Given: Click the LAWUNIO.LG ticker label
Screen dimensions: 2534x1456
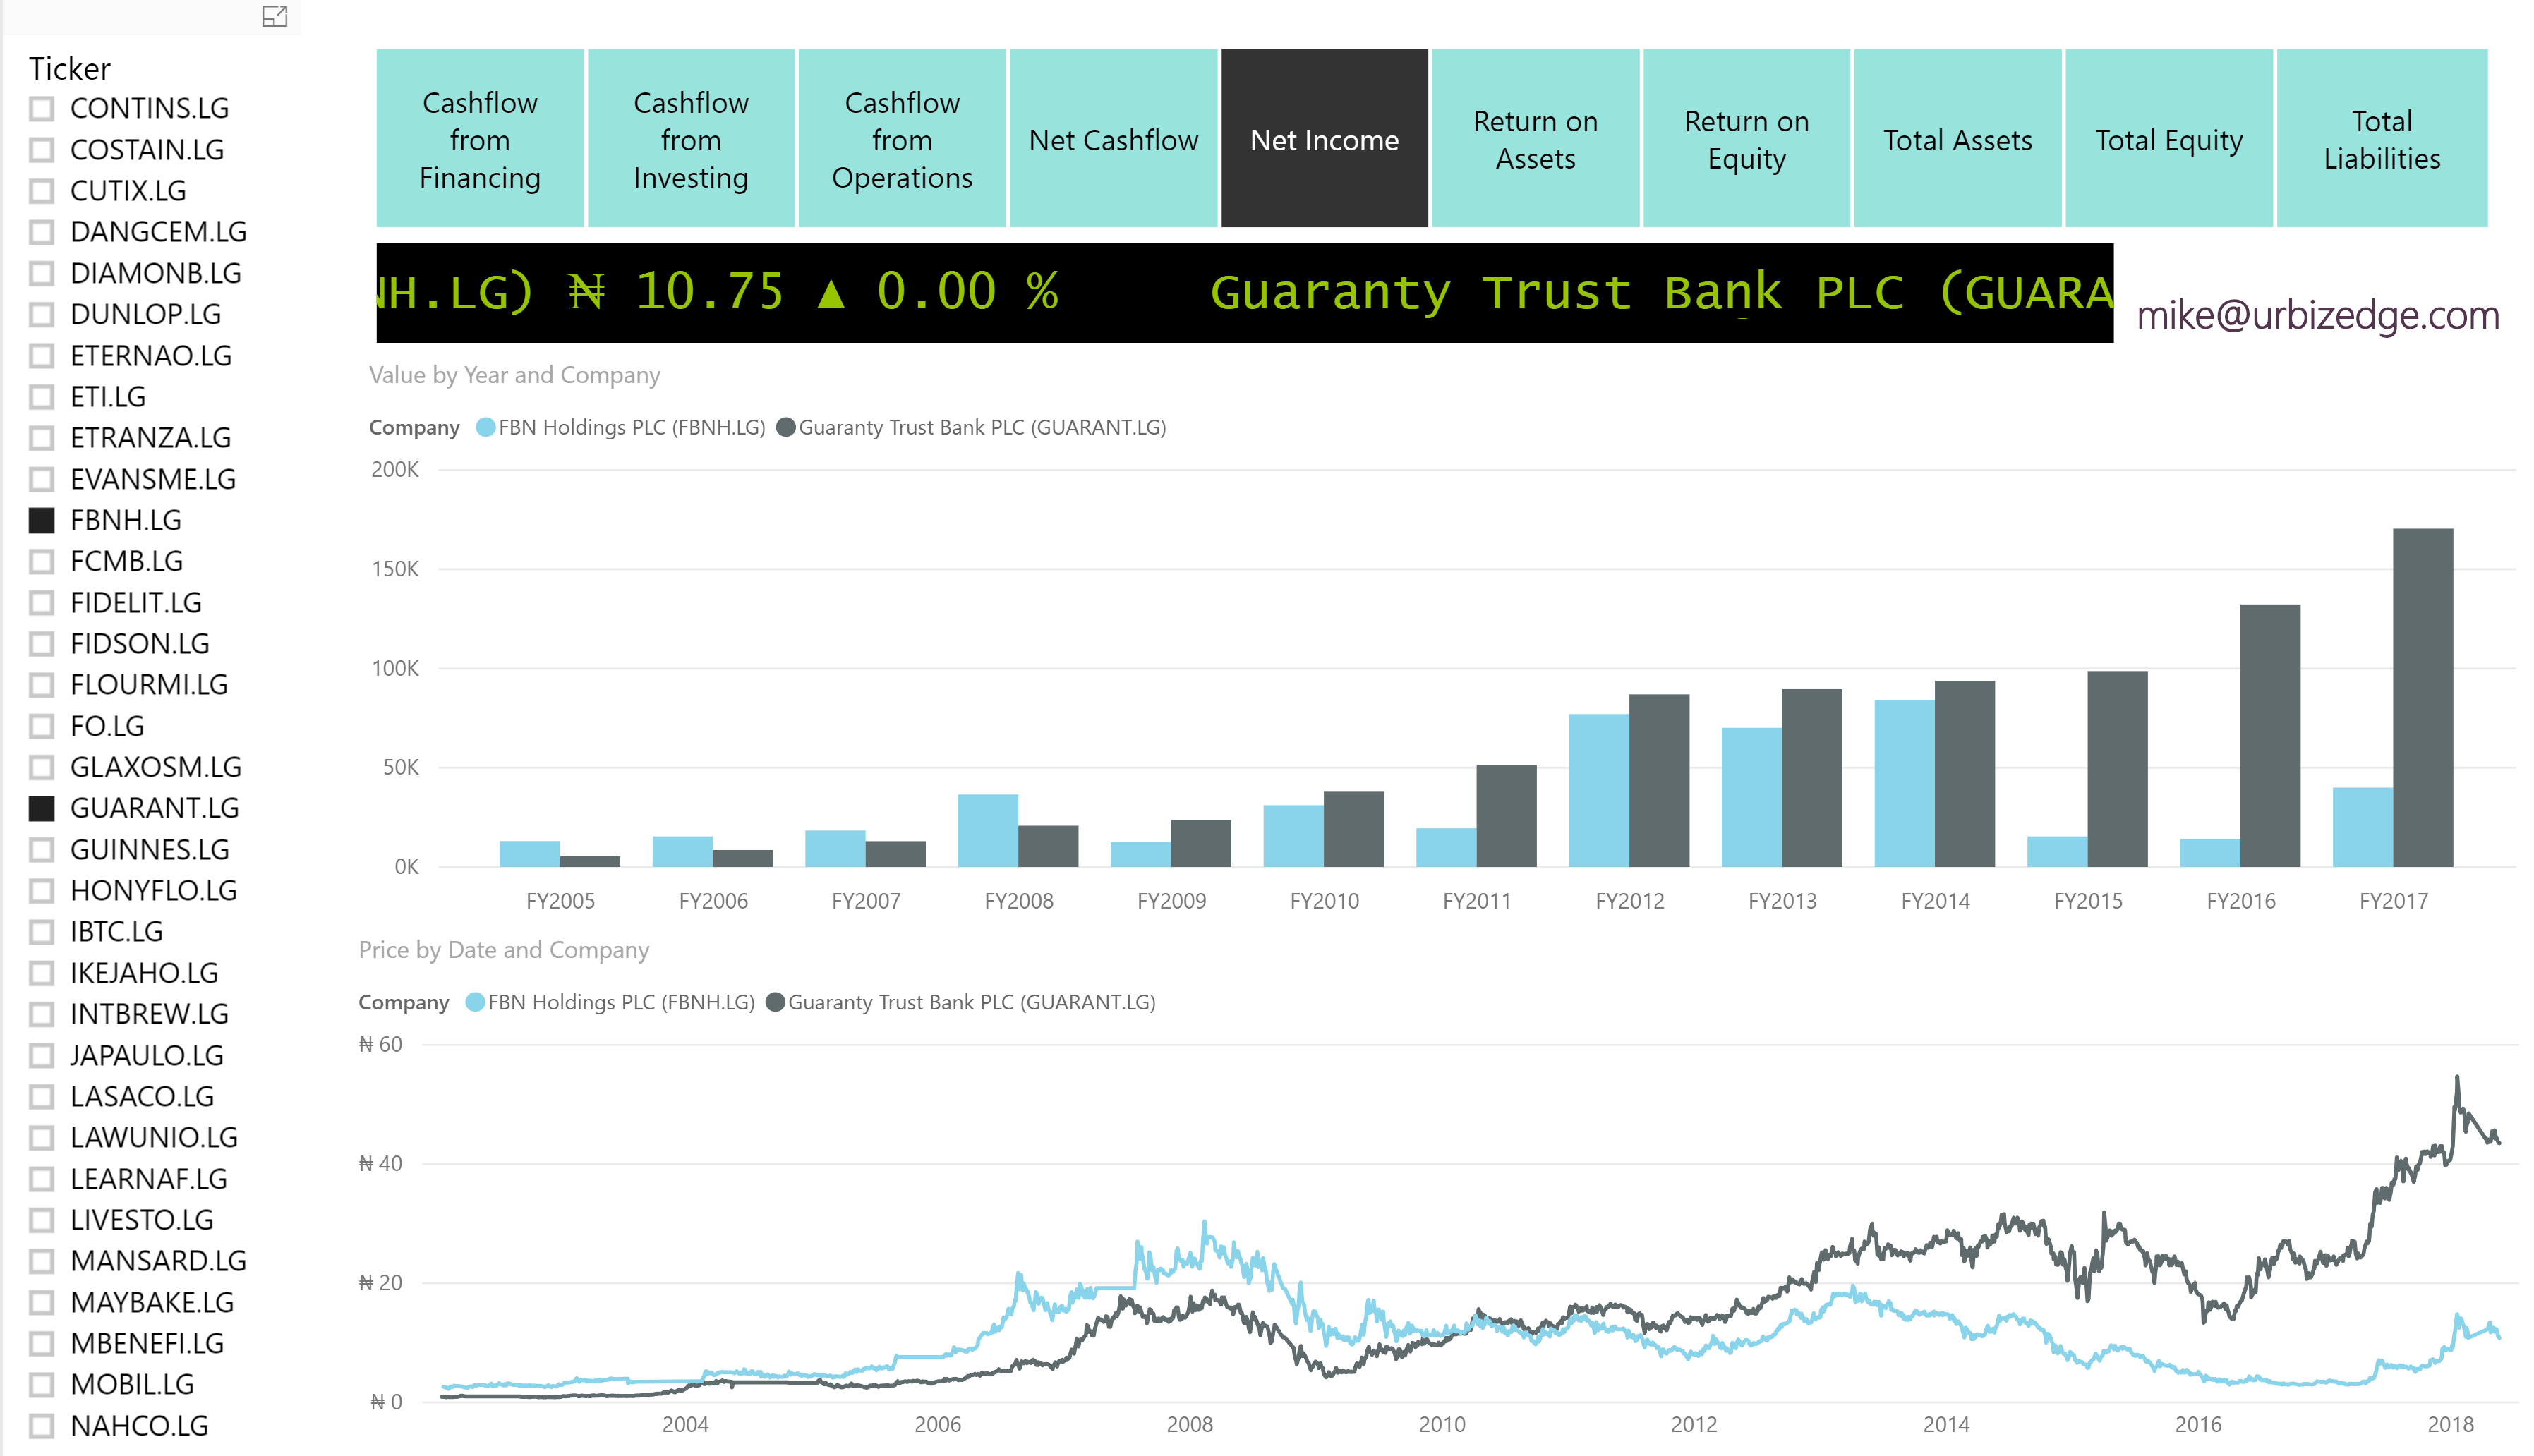Looking at the screenshot, I should (x=154, y=1137).
